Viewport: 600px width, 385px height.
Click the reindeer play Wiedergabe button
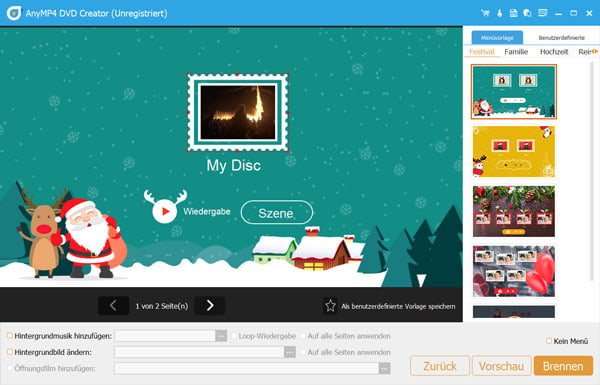(x=165, y=210)
